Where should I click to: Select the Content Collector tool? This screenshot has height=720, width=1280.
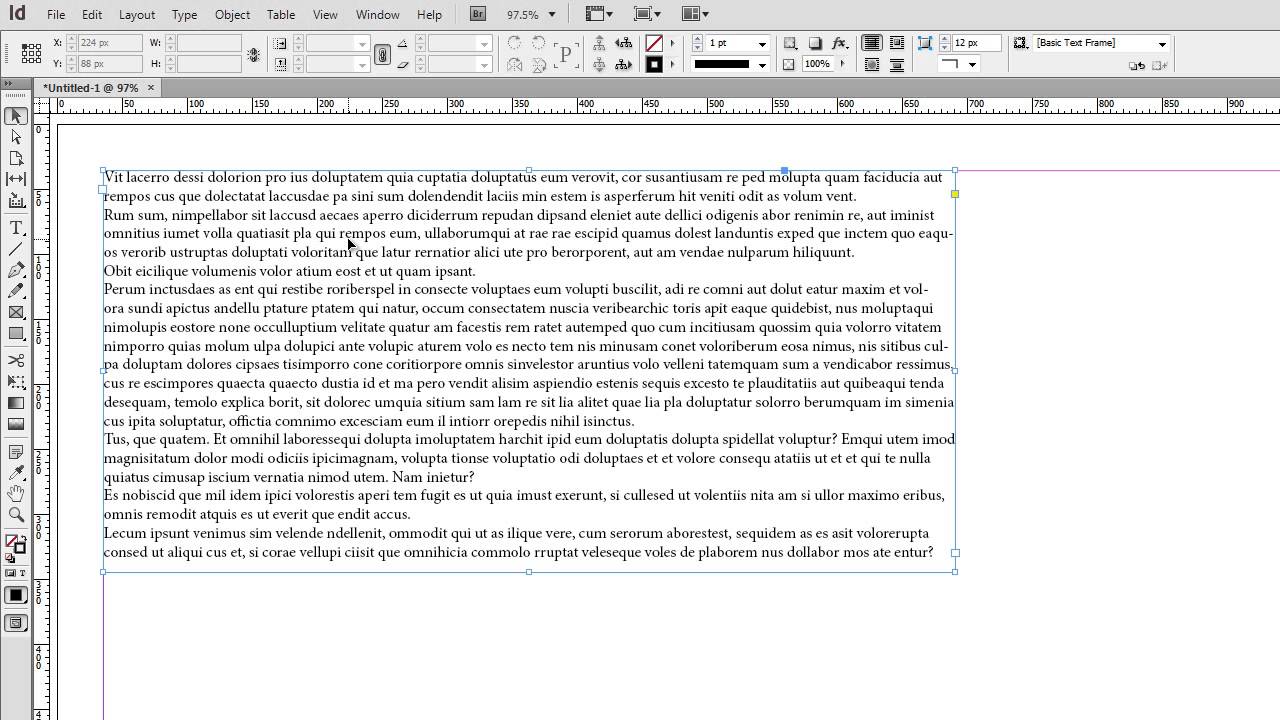click(x=16, y=200)
